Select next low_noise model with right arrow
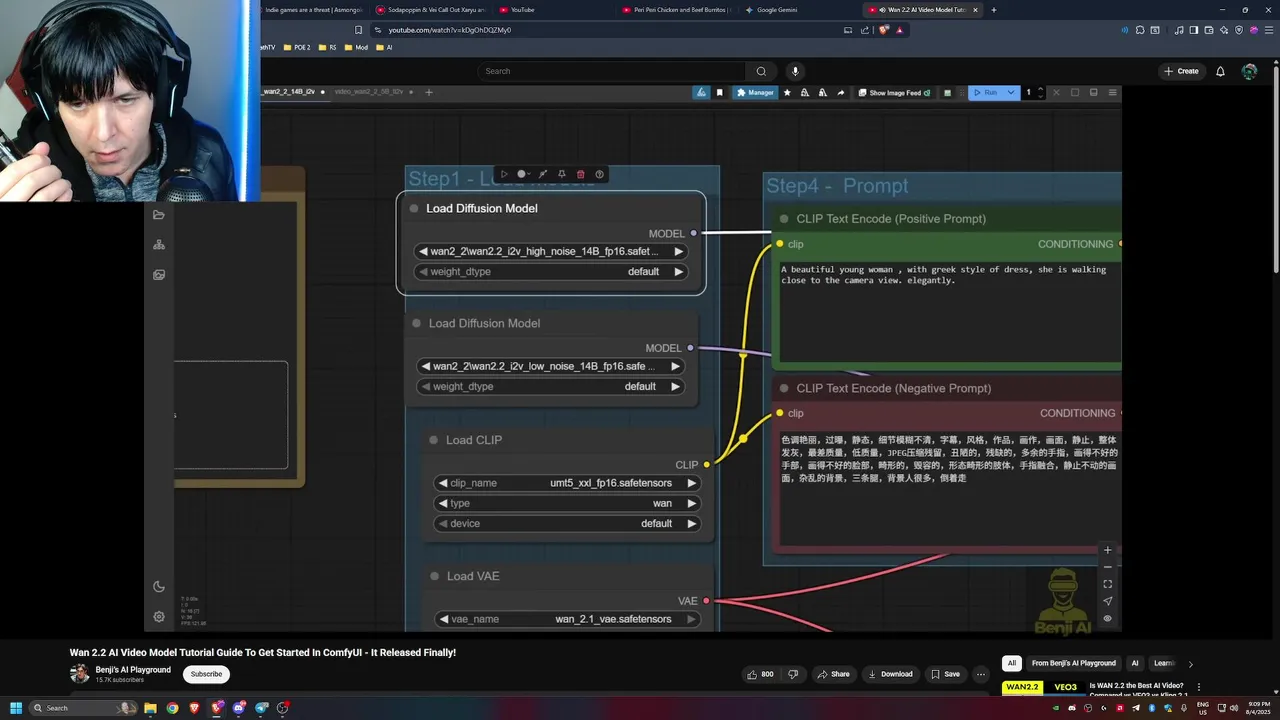1280x720 pixels. click(x=675, y=366)
